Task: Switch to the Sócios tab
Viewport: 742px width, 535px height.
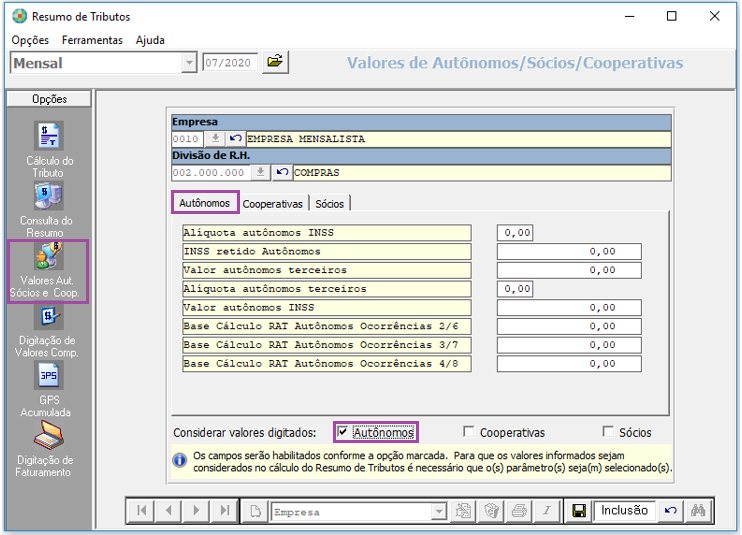Action: point(330,204)
